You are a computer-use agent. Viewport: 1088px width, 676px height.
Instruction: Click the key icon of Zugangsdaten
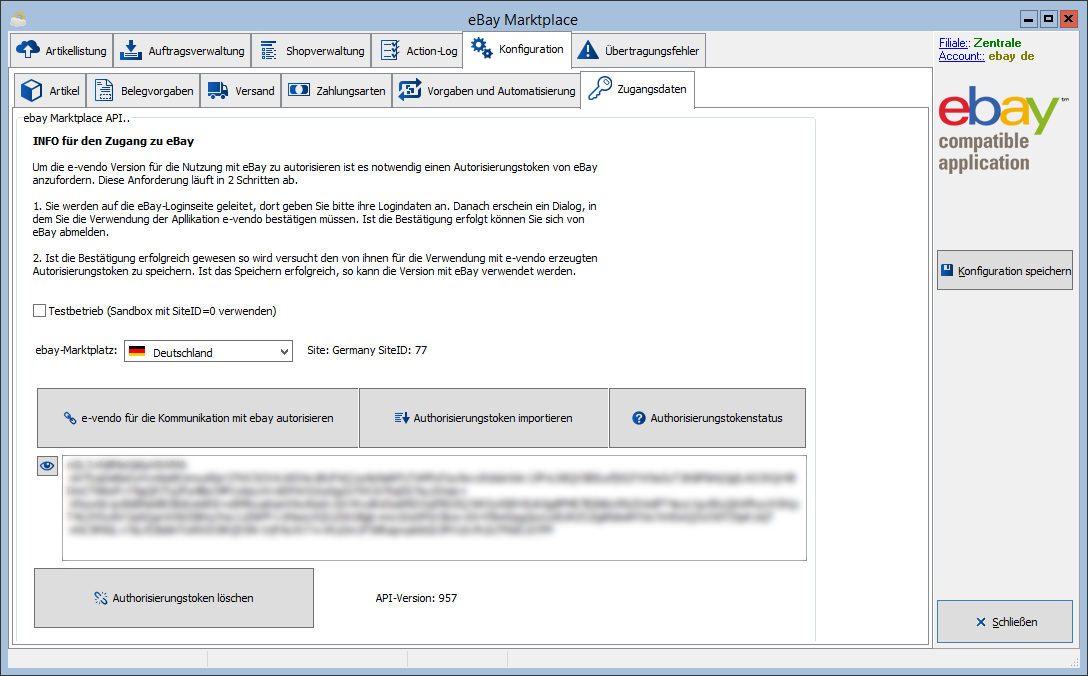[600, 89]
